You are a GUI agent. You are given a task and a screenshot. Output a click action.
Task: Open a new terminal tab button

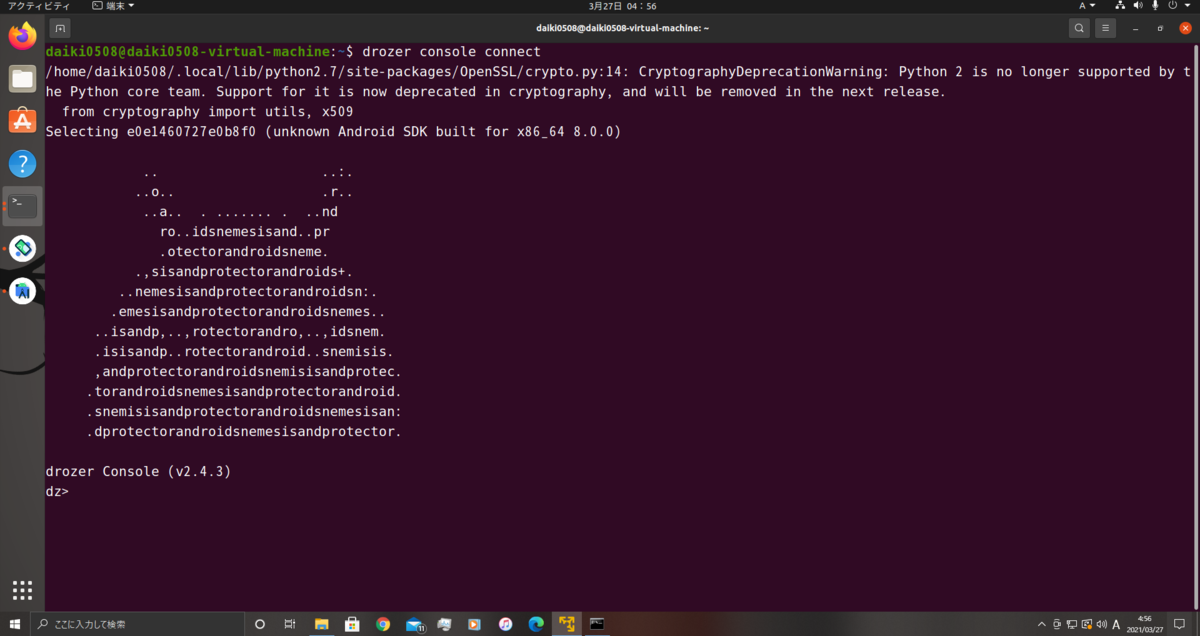point(61,28)
